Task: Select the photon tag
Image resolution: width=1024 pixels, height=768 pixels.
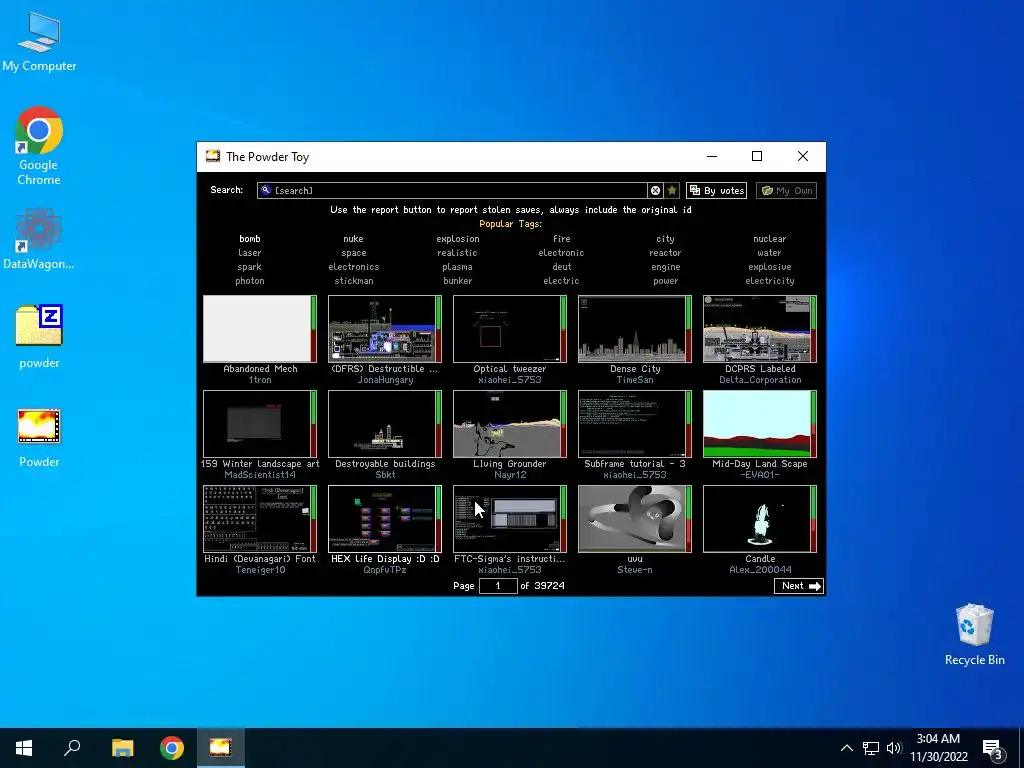Action: coord(249,281)
